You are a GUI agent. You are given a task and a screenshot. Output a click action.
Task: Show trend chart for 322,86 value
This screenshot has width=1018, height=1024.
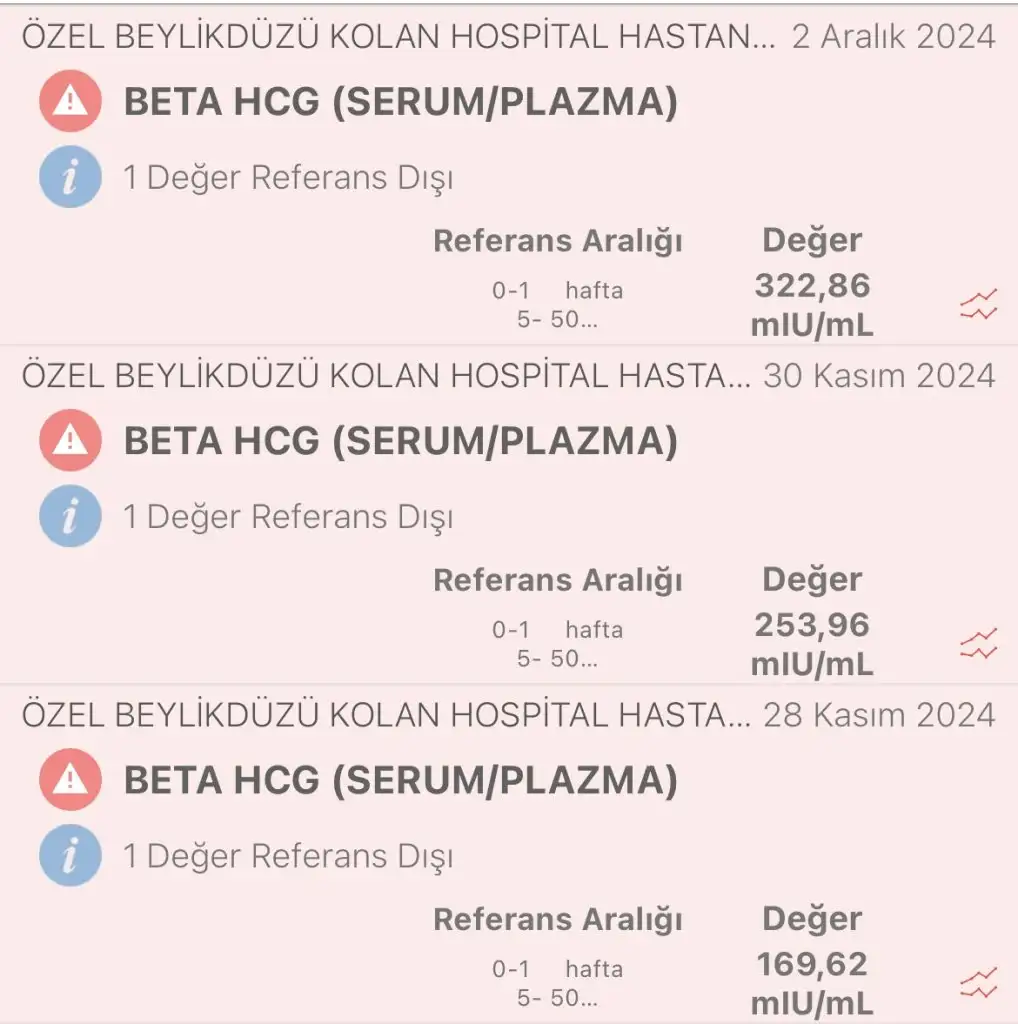(979, 304)
